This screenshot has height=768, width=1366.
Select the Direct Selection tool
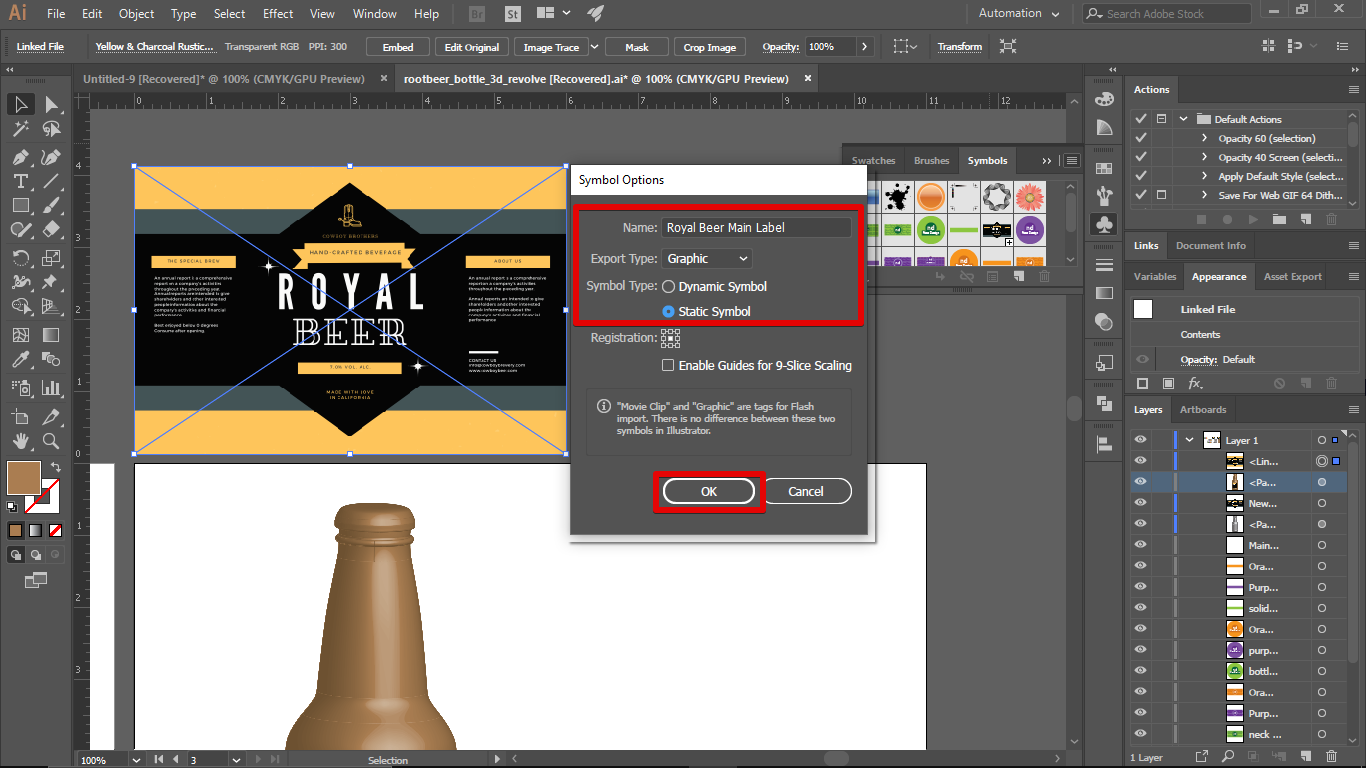51,104
